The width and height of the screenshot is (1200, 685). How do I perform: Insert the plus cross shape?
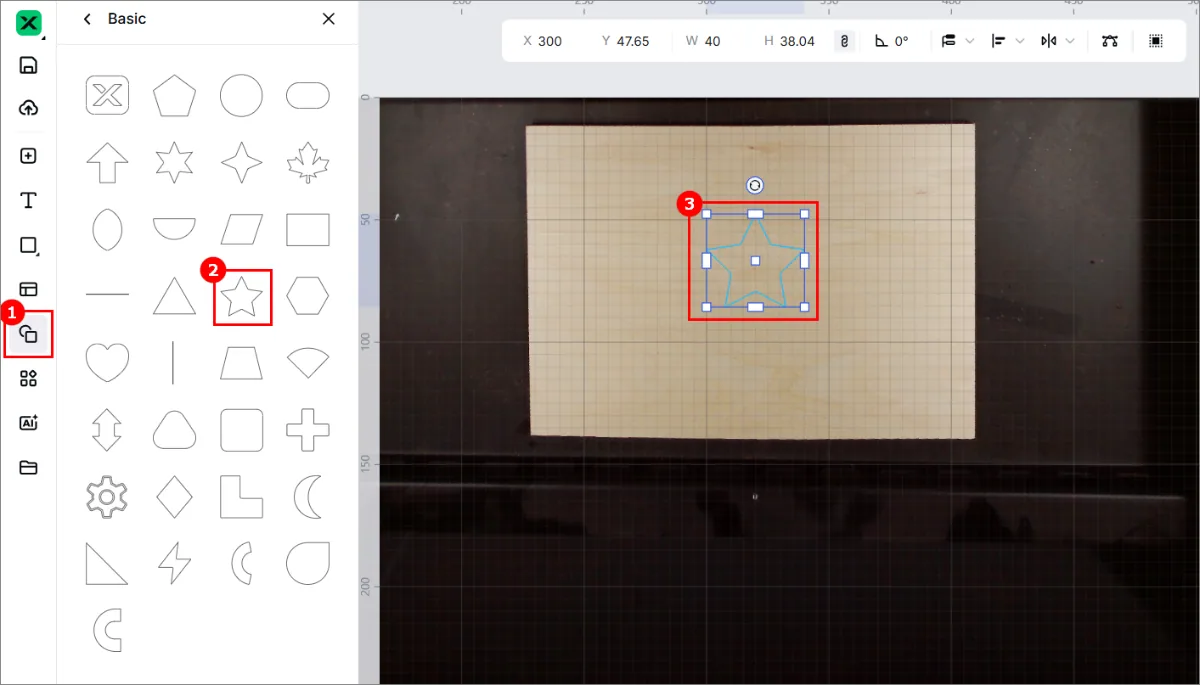click(308, 429)
